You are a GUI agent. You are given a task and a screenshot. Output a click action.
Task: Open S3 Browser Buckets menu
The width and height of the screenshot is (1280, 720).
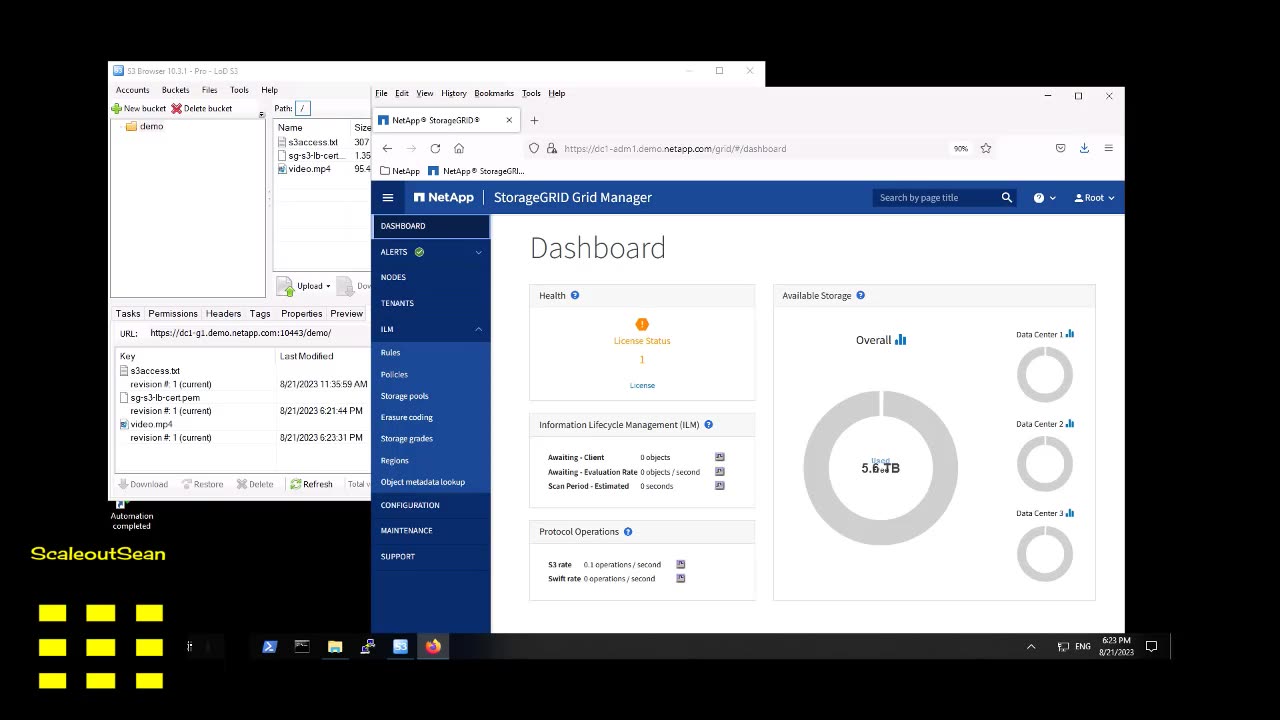[x=175, y=90]
